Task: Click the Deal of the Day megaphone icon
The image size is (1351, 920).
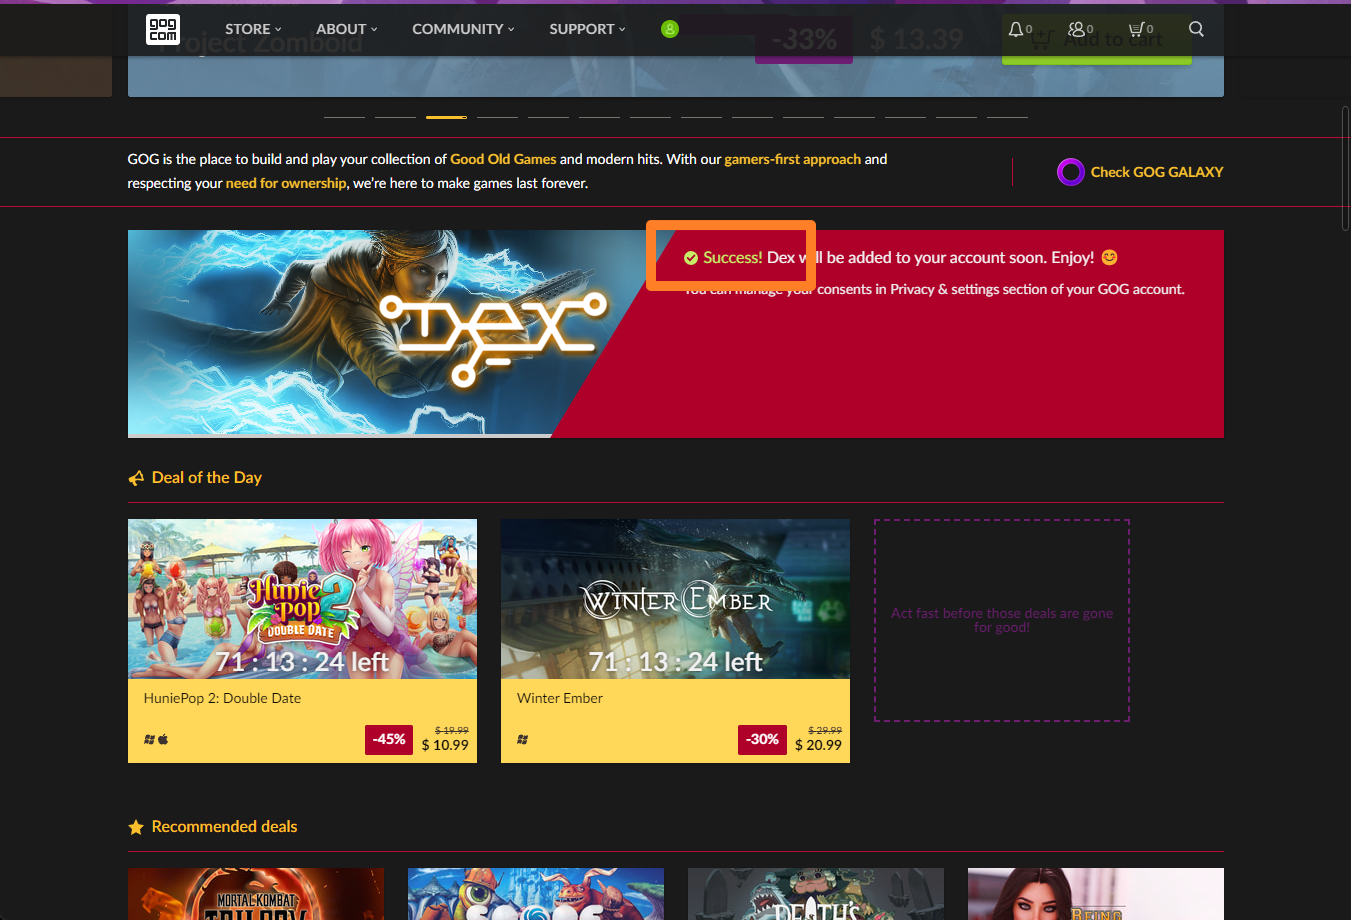Action: (x=136, y=478)
